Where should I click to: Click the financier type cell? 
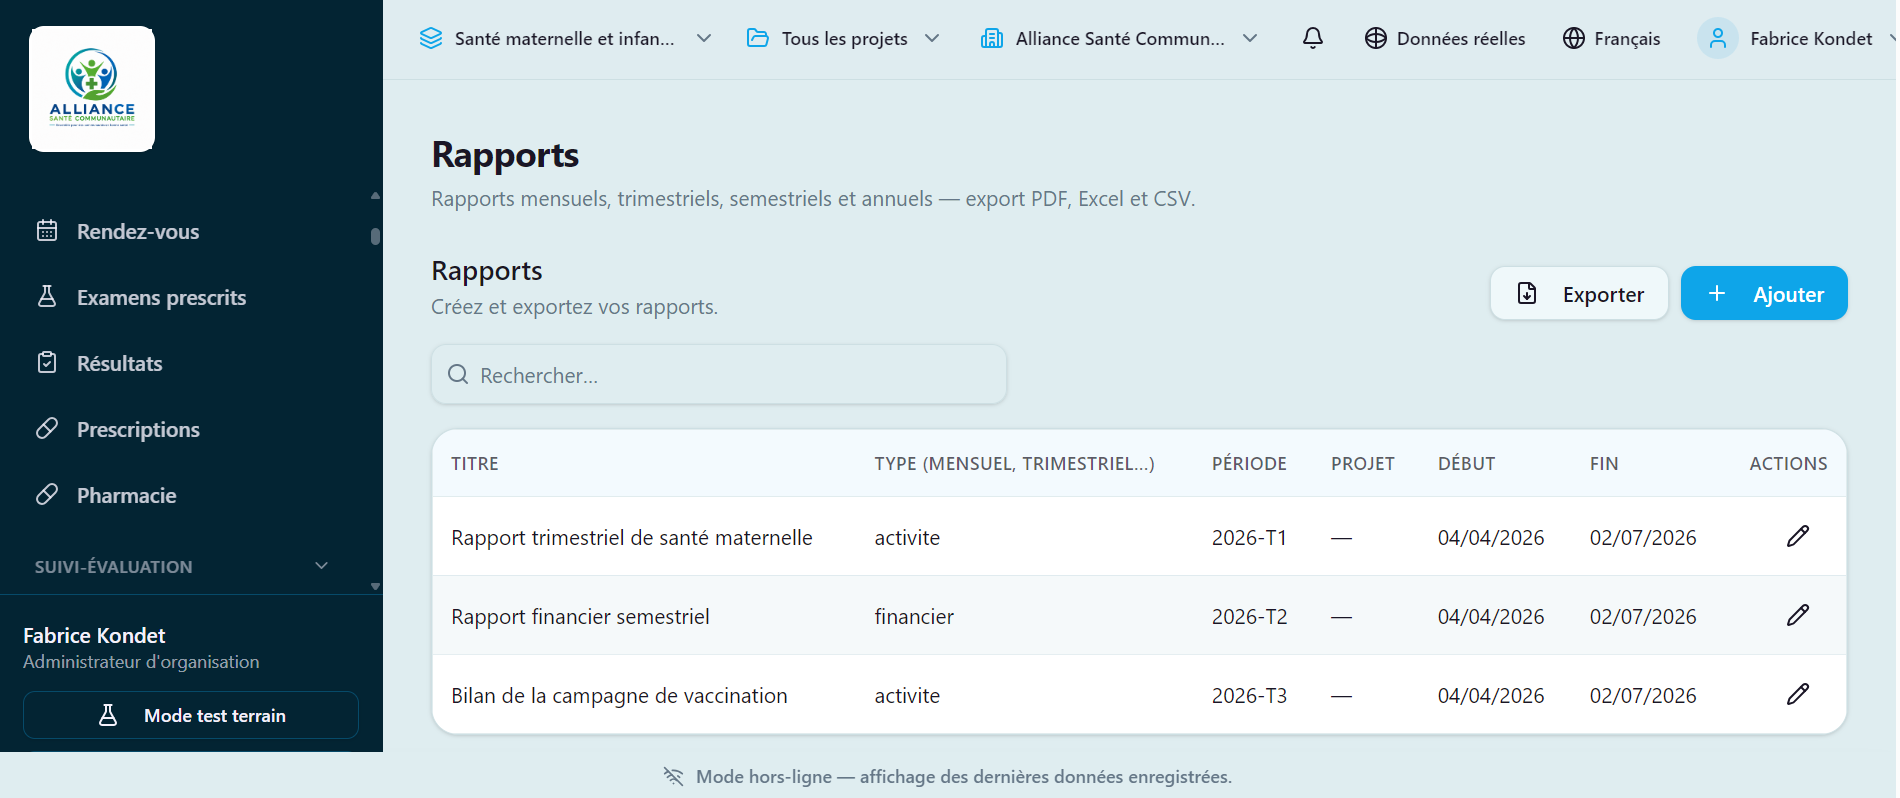(914, 616)
